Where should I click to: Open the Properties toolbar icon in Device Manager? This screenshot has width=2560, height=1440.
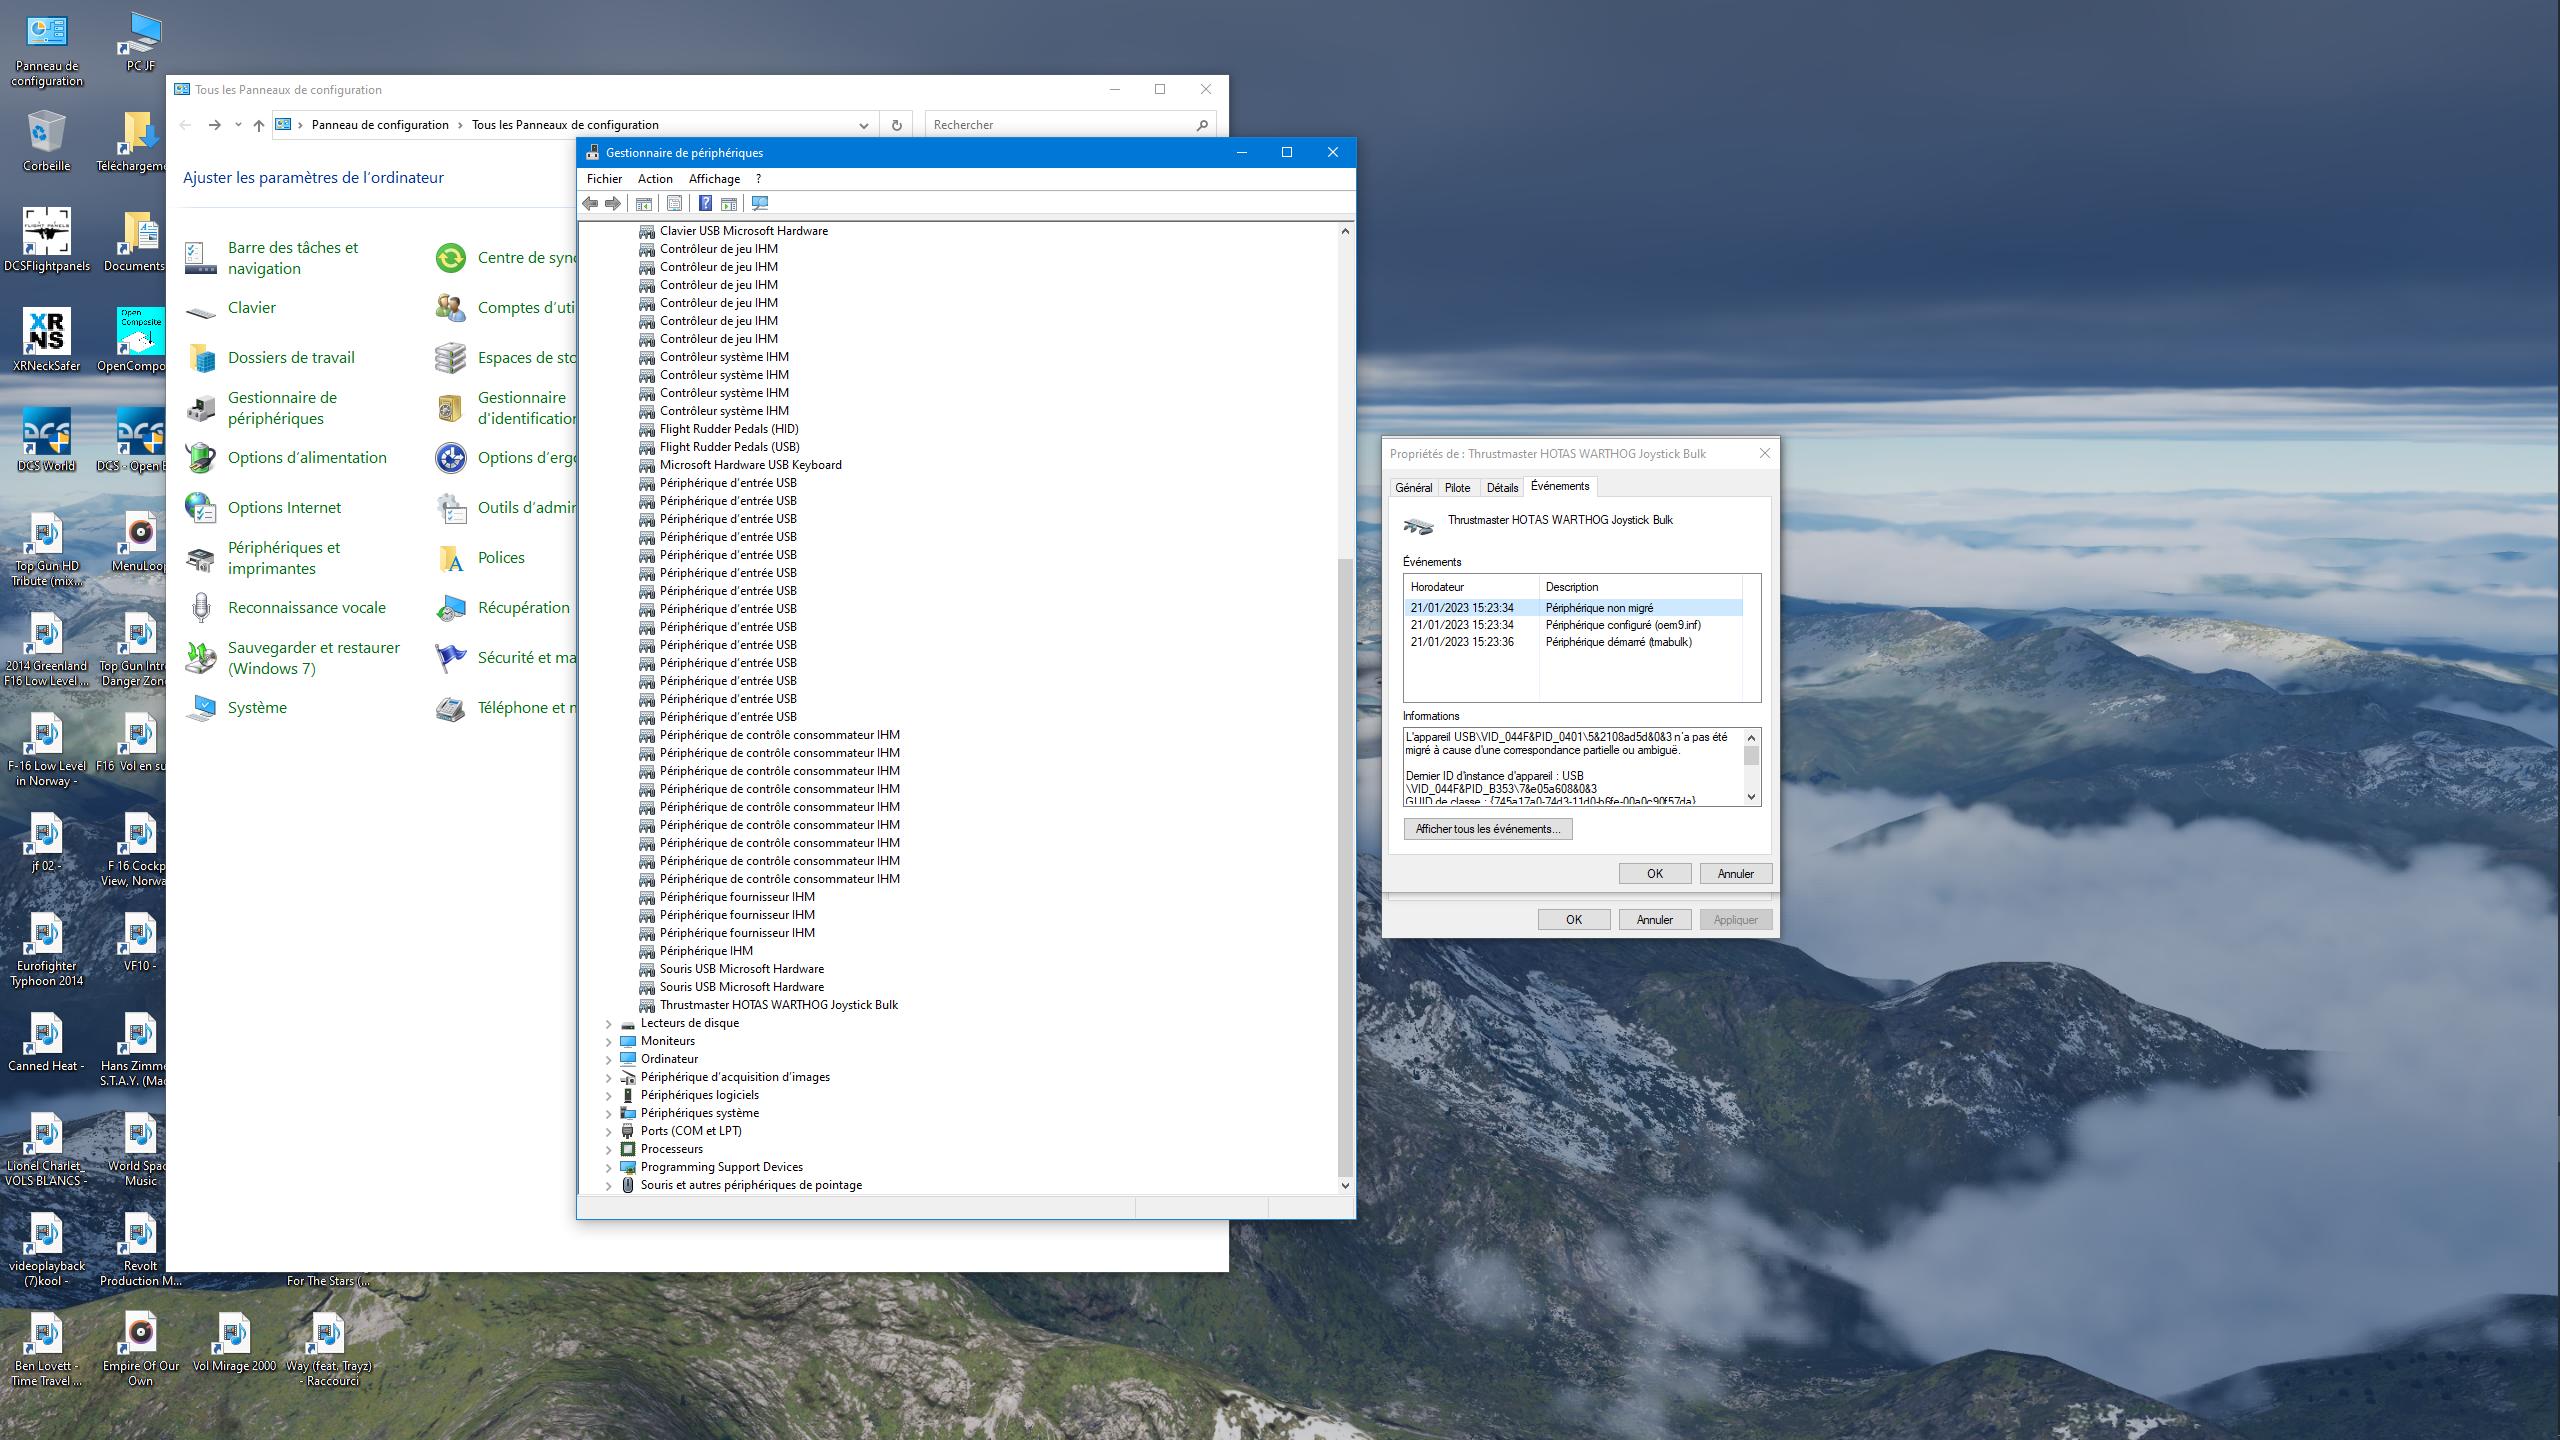coord(675,203)
